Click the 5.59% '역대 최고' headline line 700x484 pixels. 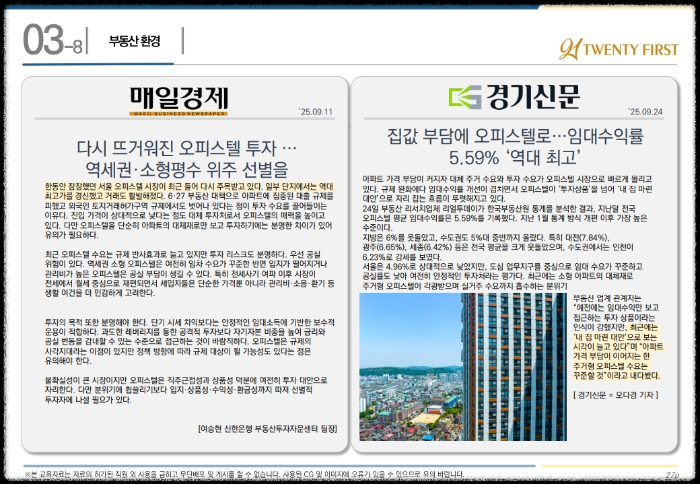coord(515,158)
